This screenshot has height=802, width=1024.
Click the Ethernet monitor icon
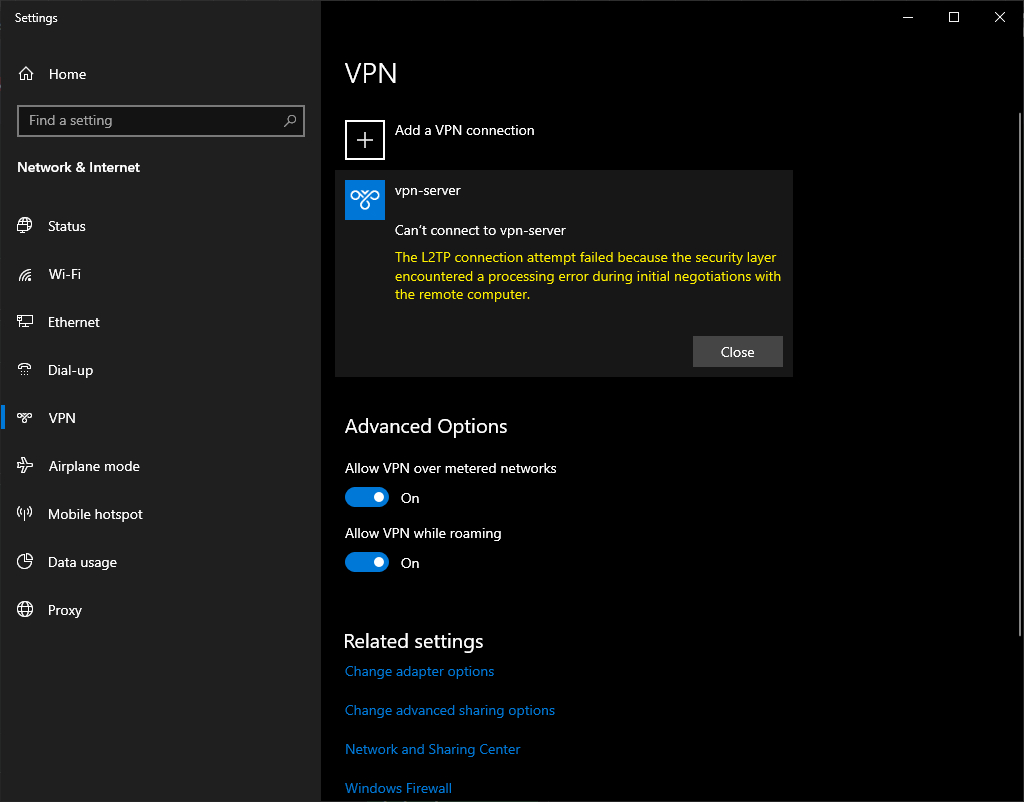25,321
